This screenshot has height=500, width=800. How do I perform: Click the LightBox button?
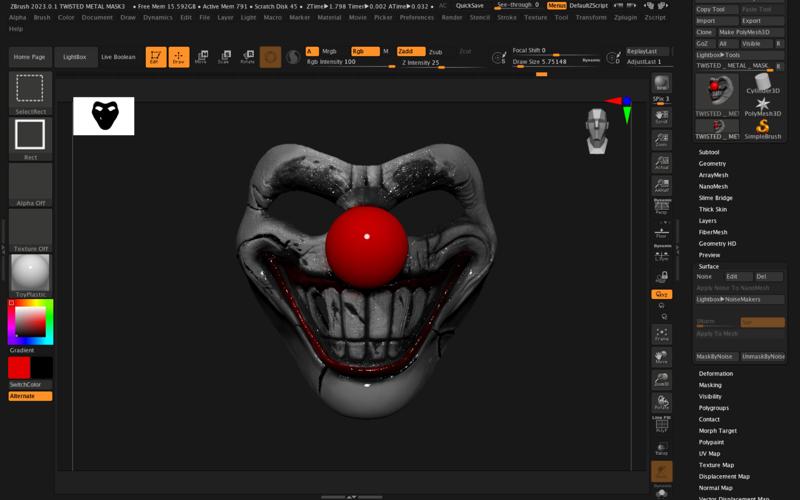75,57
